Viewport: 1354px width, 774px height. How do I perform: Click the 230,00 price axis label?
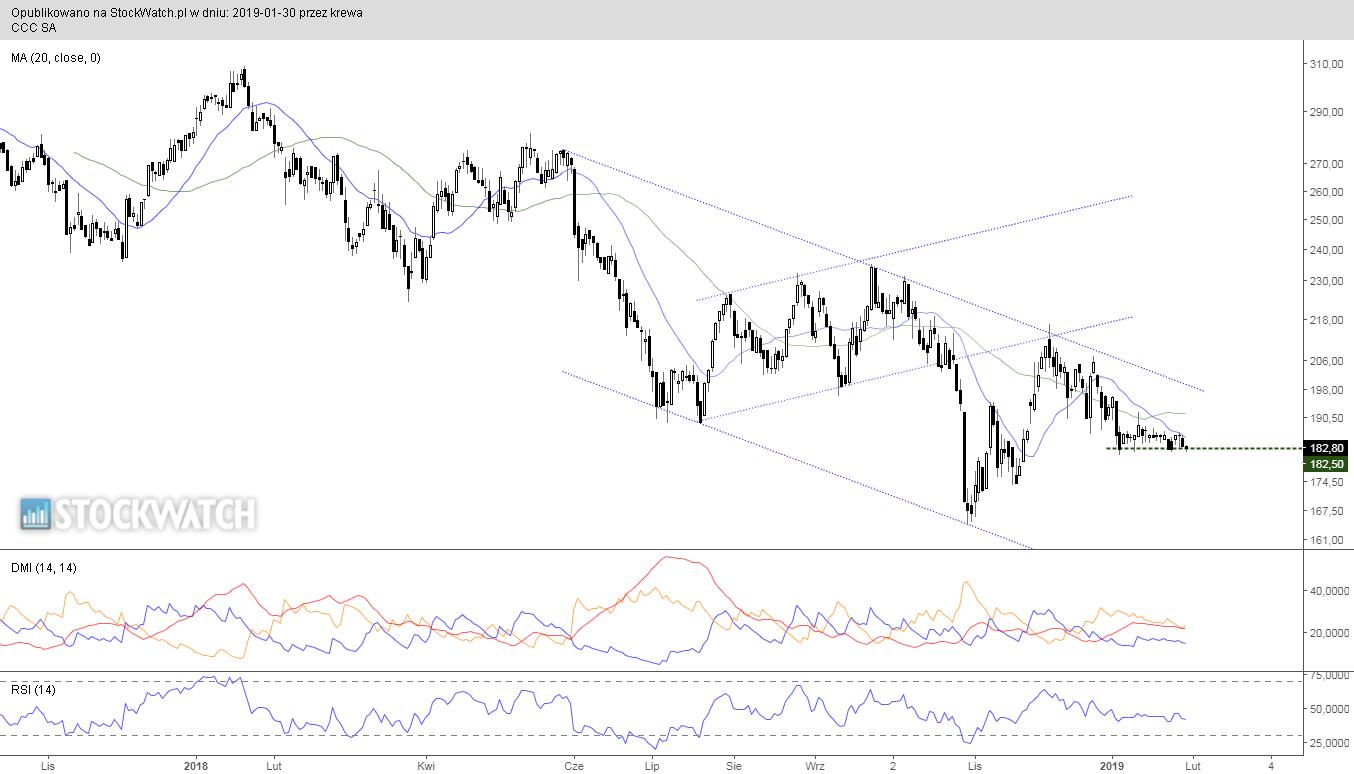click(1325, 281)
